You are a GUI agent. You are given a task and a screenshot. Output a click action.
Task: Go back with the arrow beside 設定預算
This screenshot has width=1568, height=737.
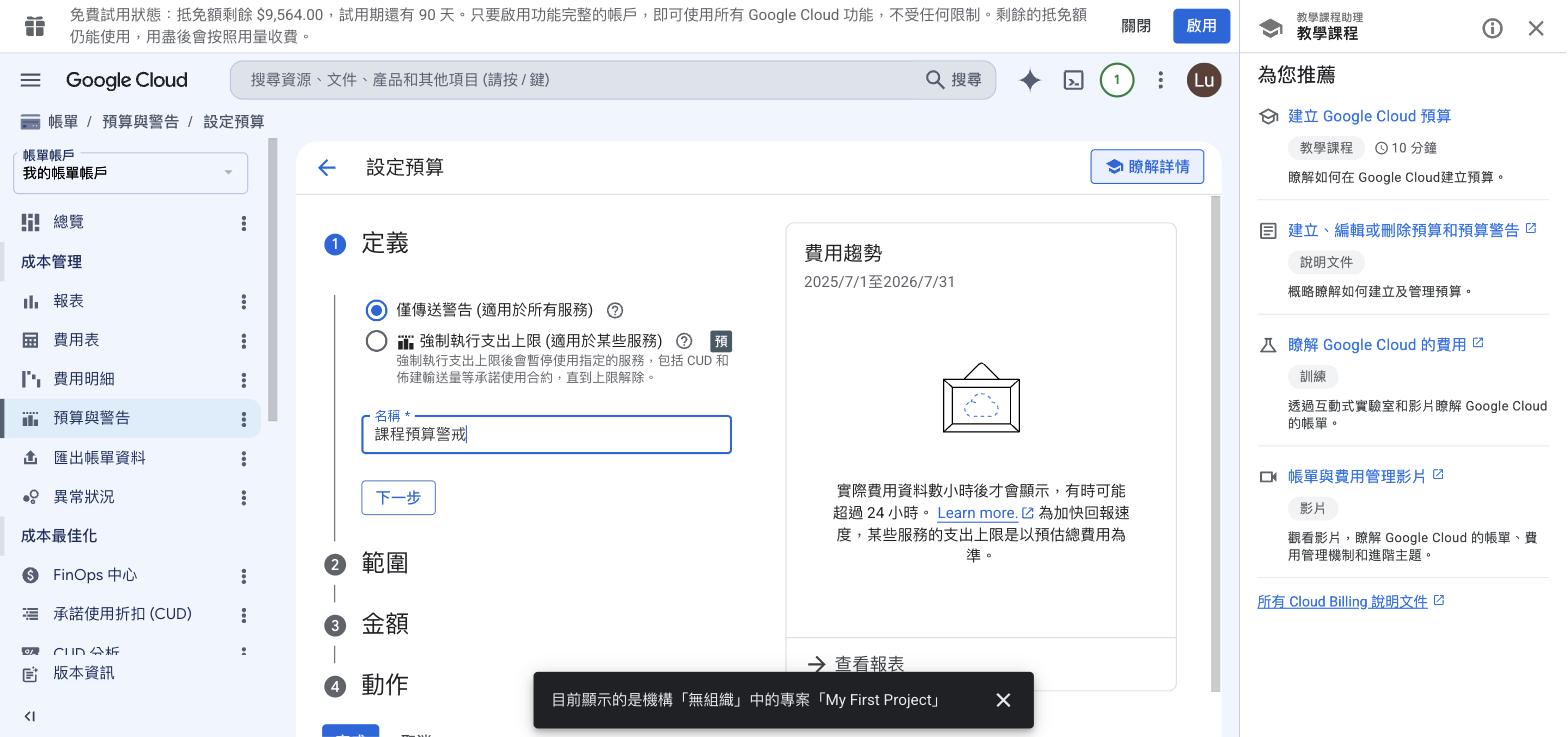click(327, 168)
